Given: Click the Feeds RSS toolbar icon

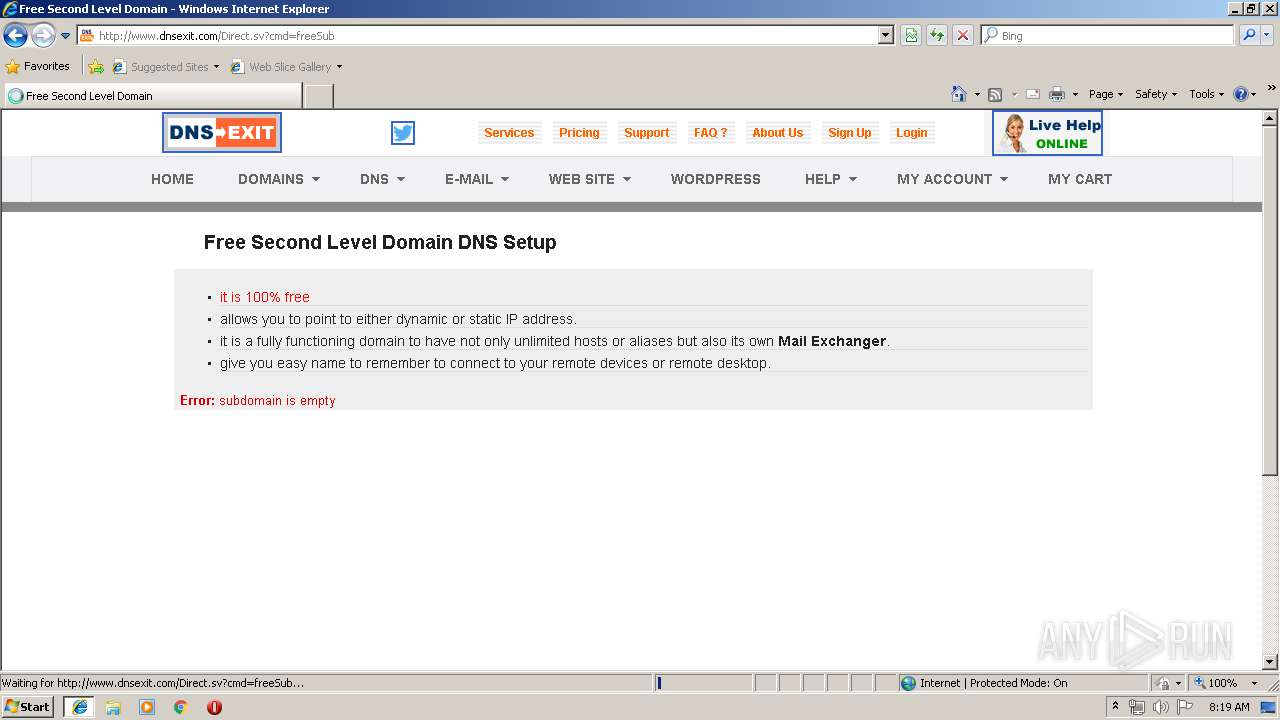Looking at the screenshot, I should coord(995,94).
